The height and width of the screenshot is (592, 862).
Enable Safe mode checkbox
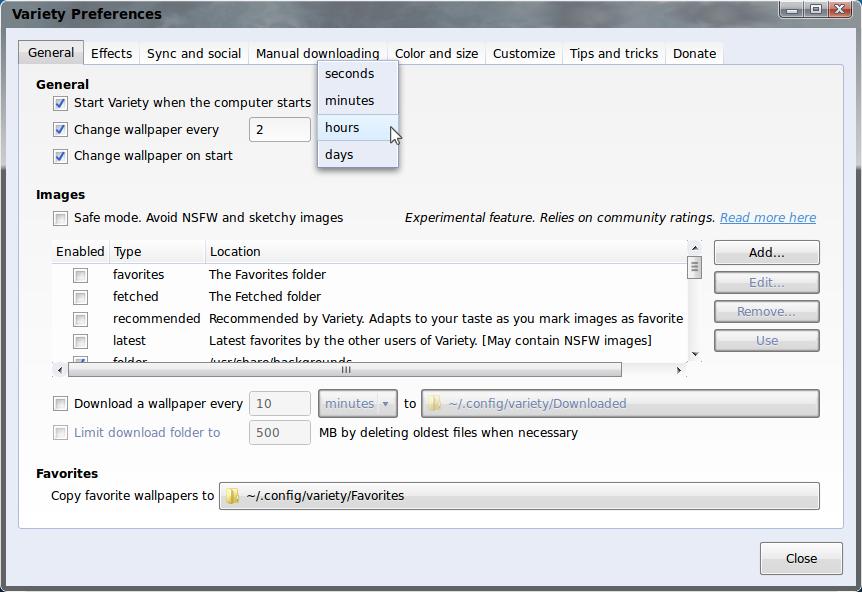pyautogui.click(x=61, y=218)
